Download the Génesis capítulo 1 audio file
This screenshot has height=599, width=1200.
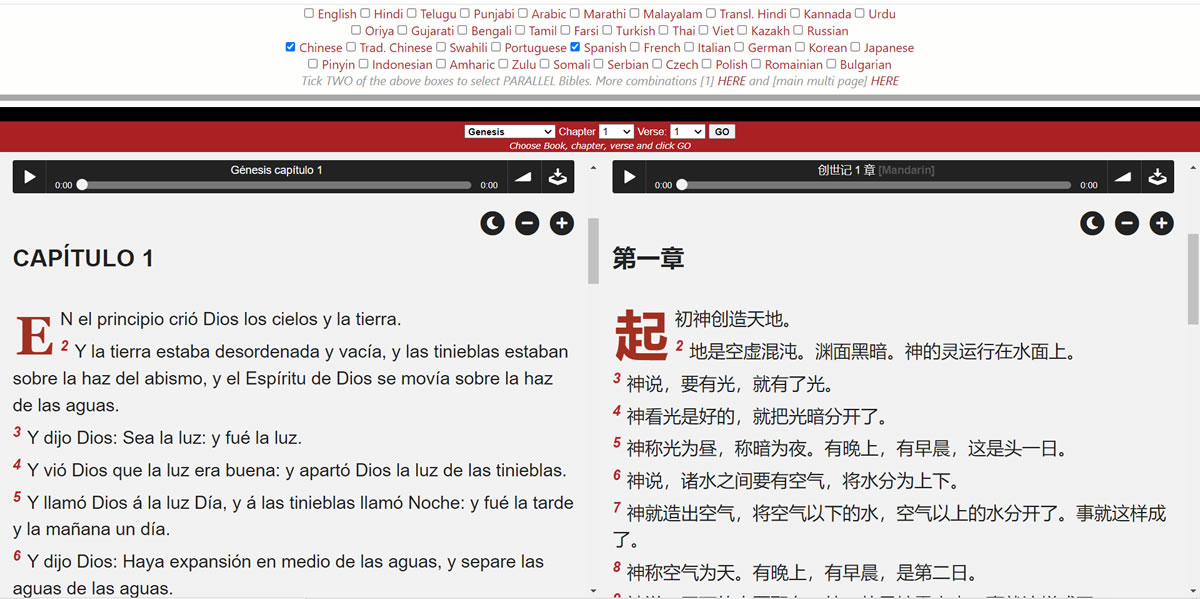pyautogui.click(x=557, y=177)
